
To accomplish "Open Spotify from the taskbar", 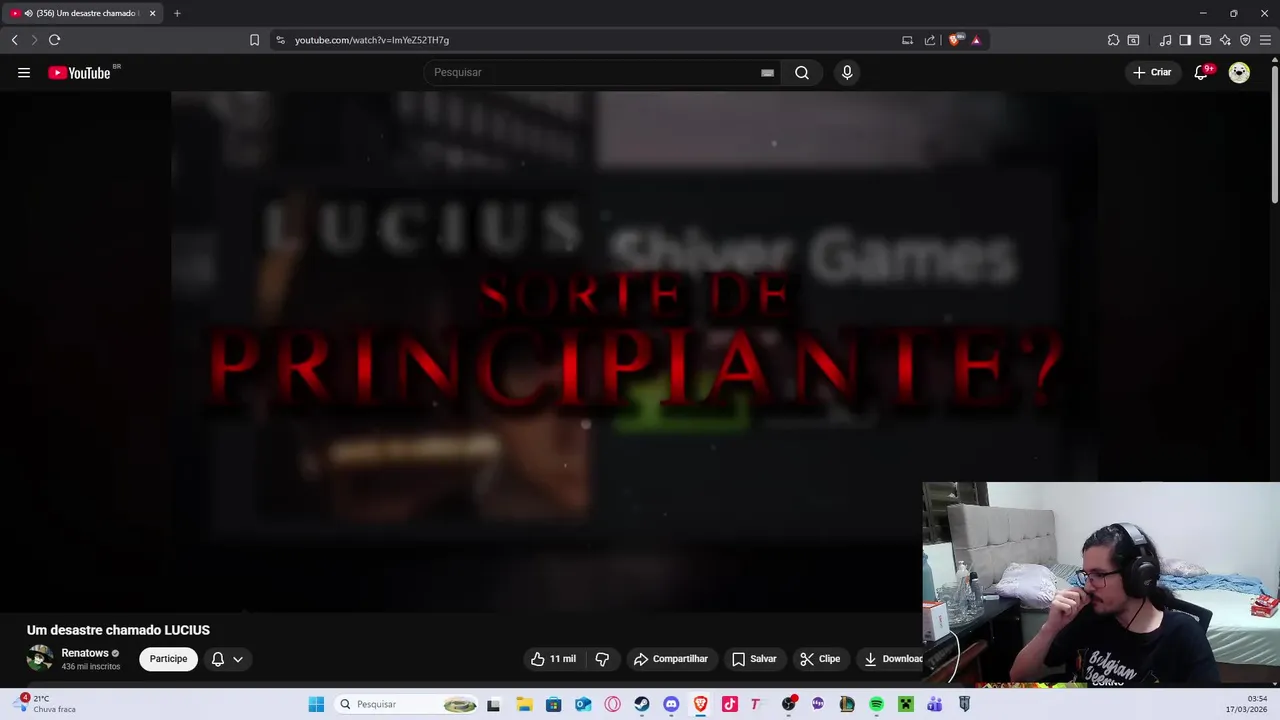I will (x=876, y=704).
